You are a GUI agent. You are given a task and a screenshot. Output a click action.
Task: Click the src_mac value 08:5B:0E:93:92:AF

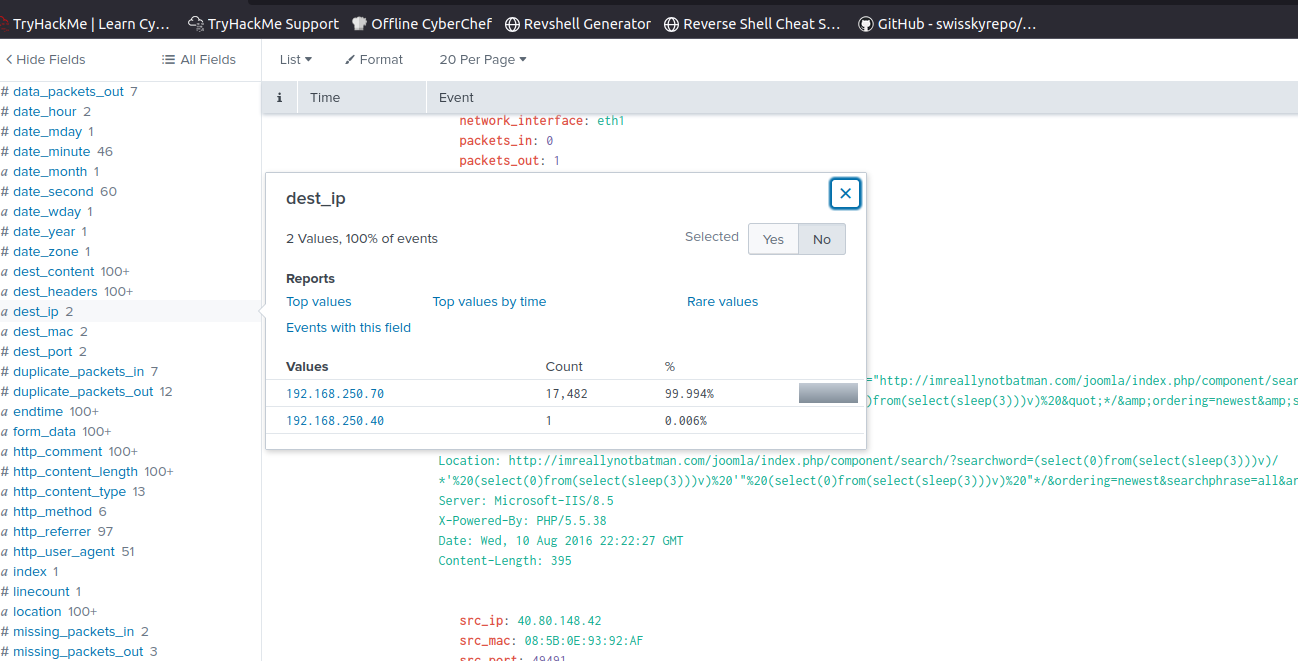582,641
